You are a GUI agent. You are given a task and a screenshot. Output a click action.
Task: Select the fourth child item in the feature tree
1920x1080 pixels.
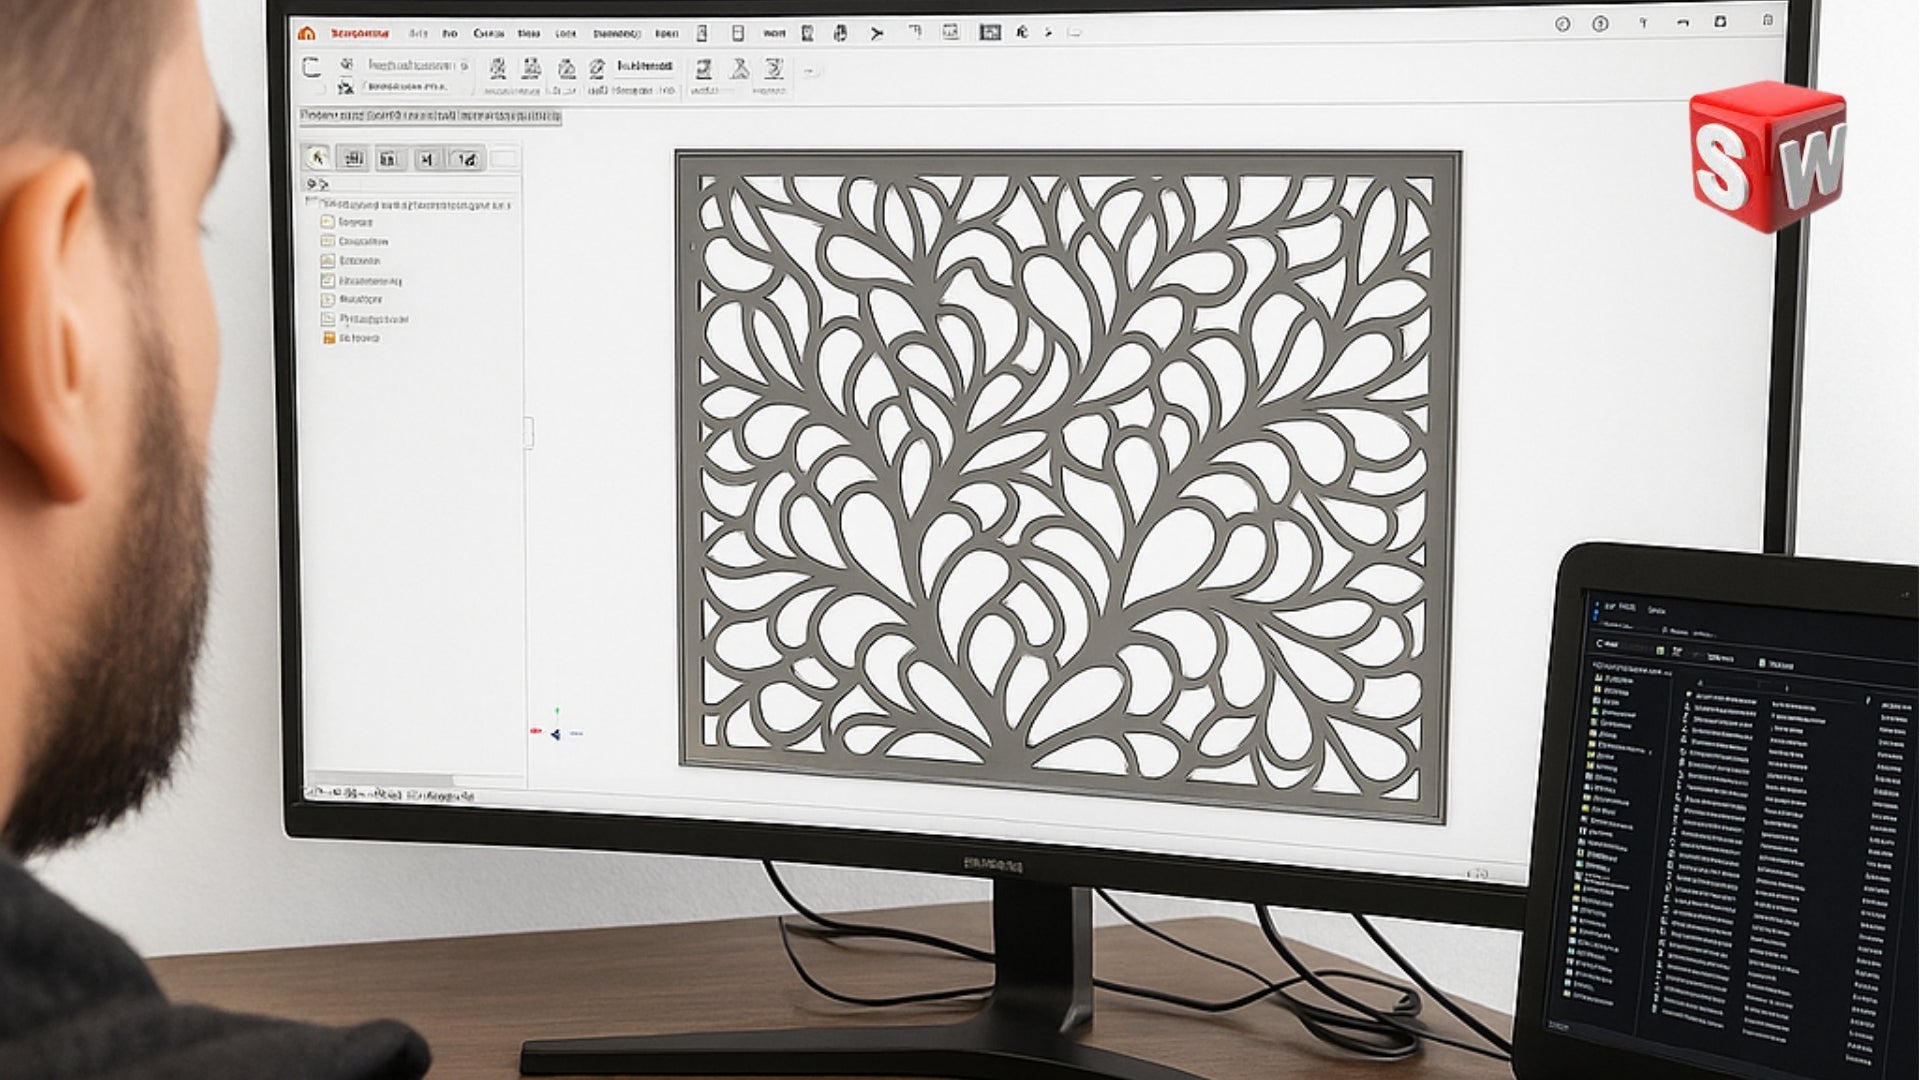361,281
